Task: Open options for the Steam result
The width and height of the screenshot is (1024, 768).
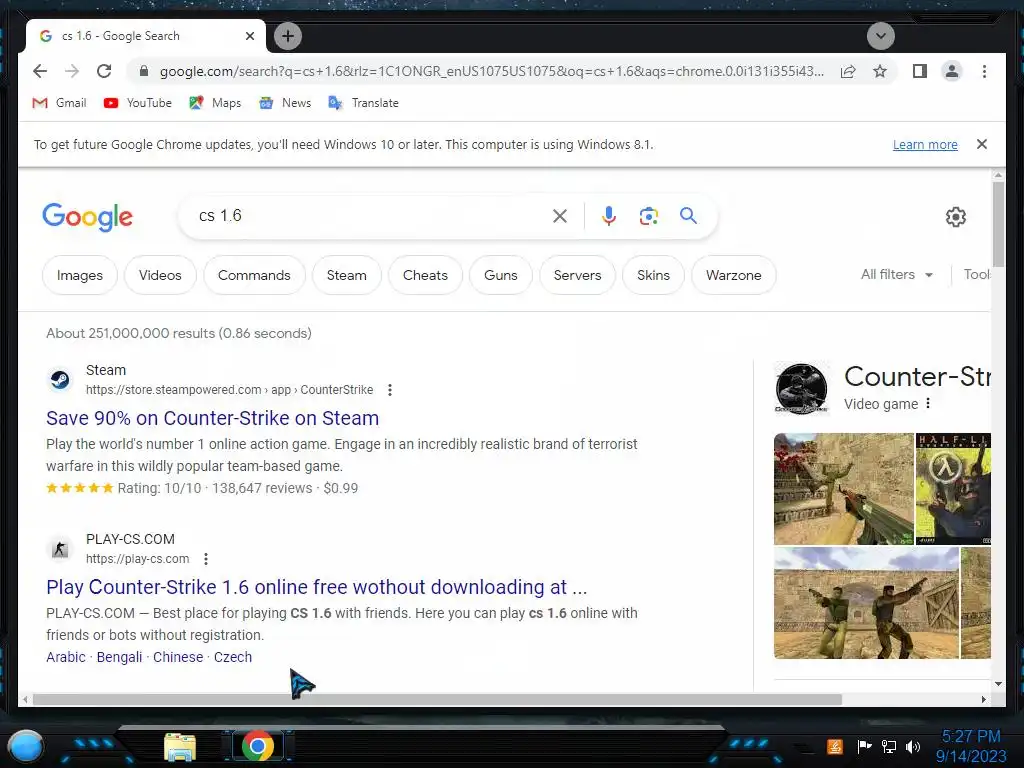Action: (x=390, y=390)
